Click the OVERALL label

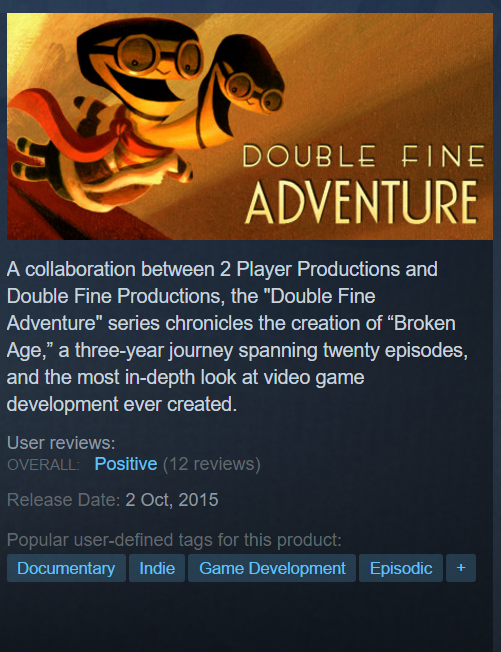coord(43,464)
